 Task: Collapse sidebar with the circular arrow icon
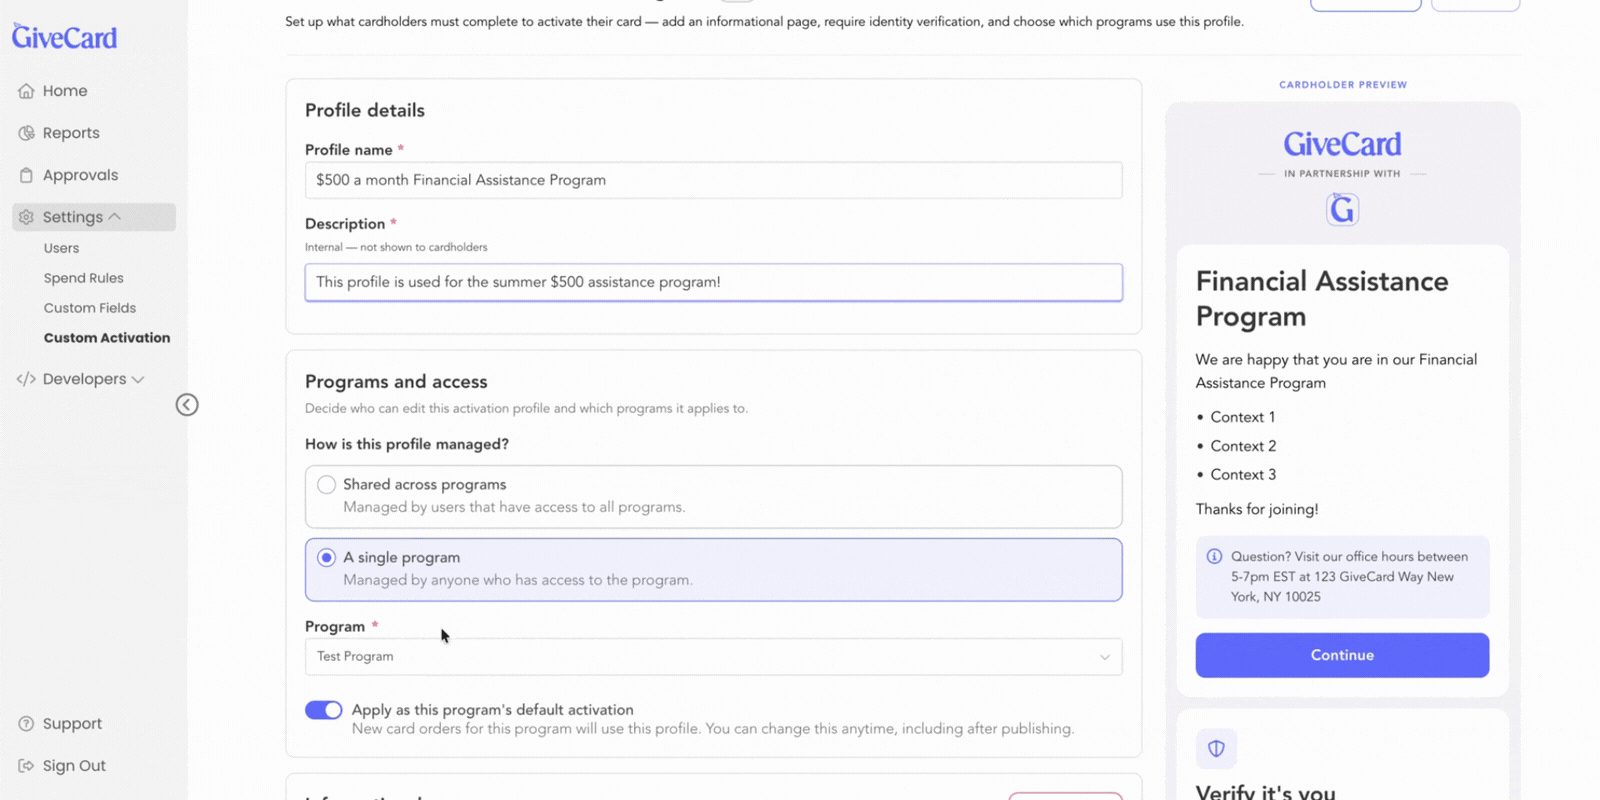pyautogui.click(x=187, y=405)
